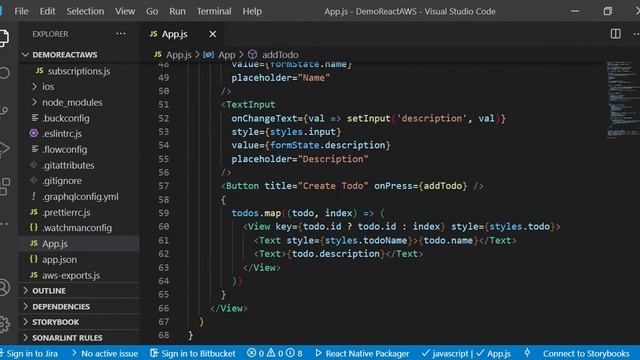
Task: Open the Extensions view
Action: [4, 187]
